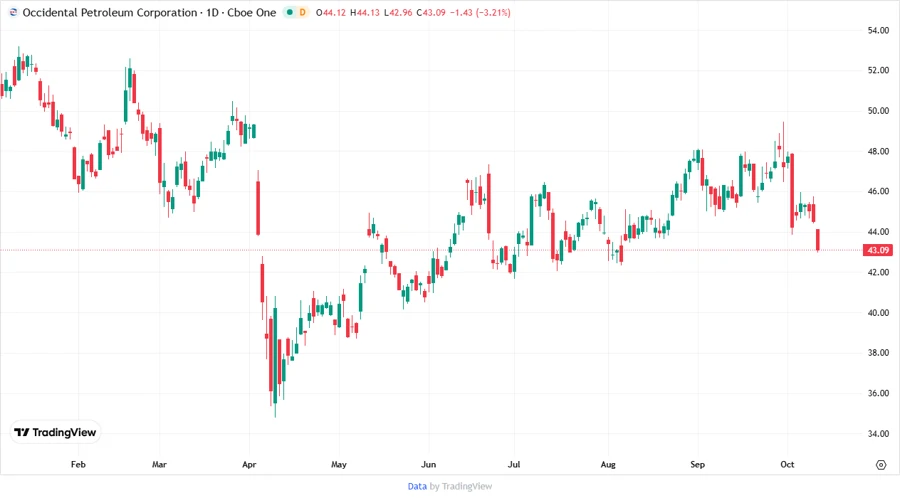Click the Sep label on time axis
Image resolution: width=900 pixels, height=498 pixels.
[697, 464]
